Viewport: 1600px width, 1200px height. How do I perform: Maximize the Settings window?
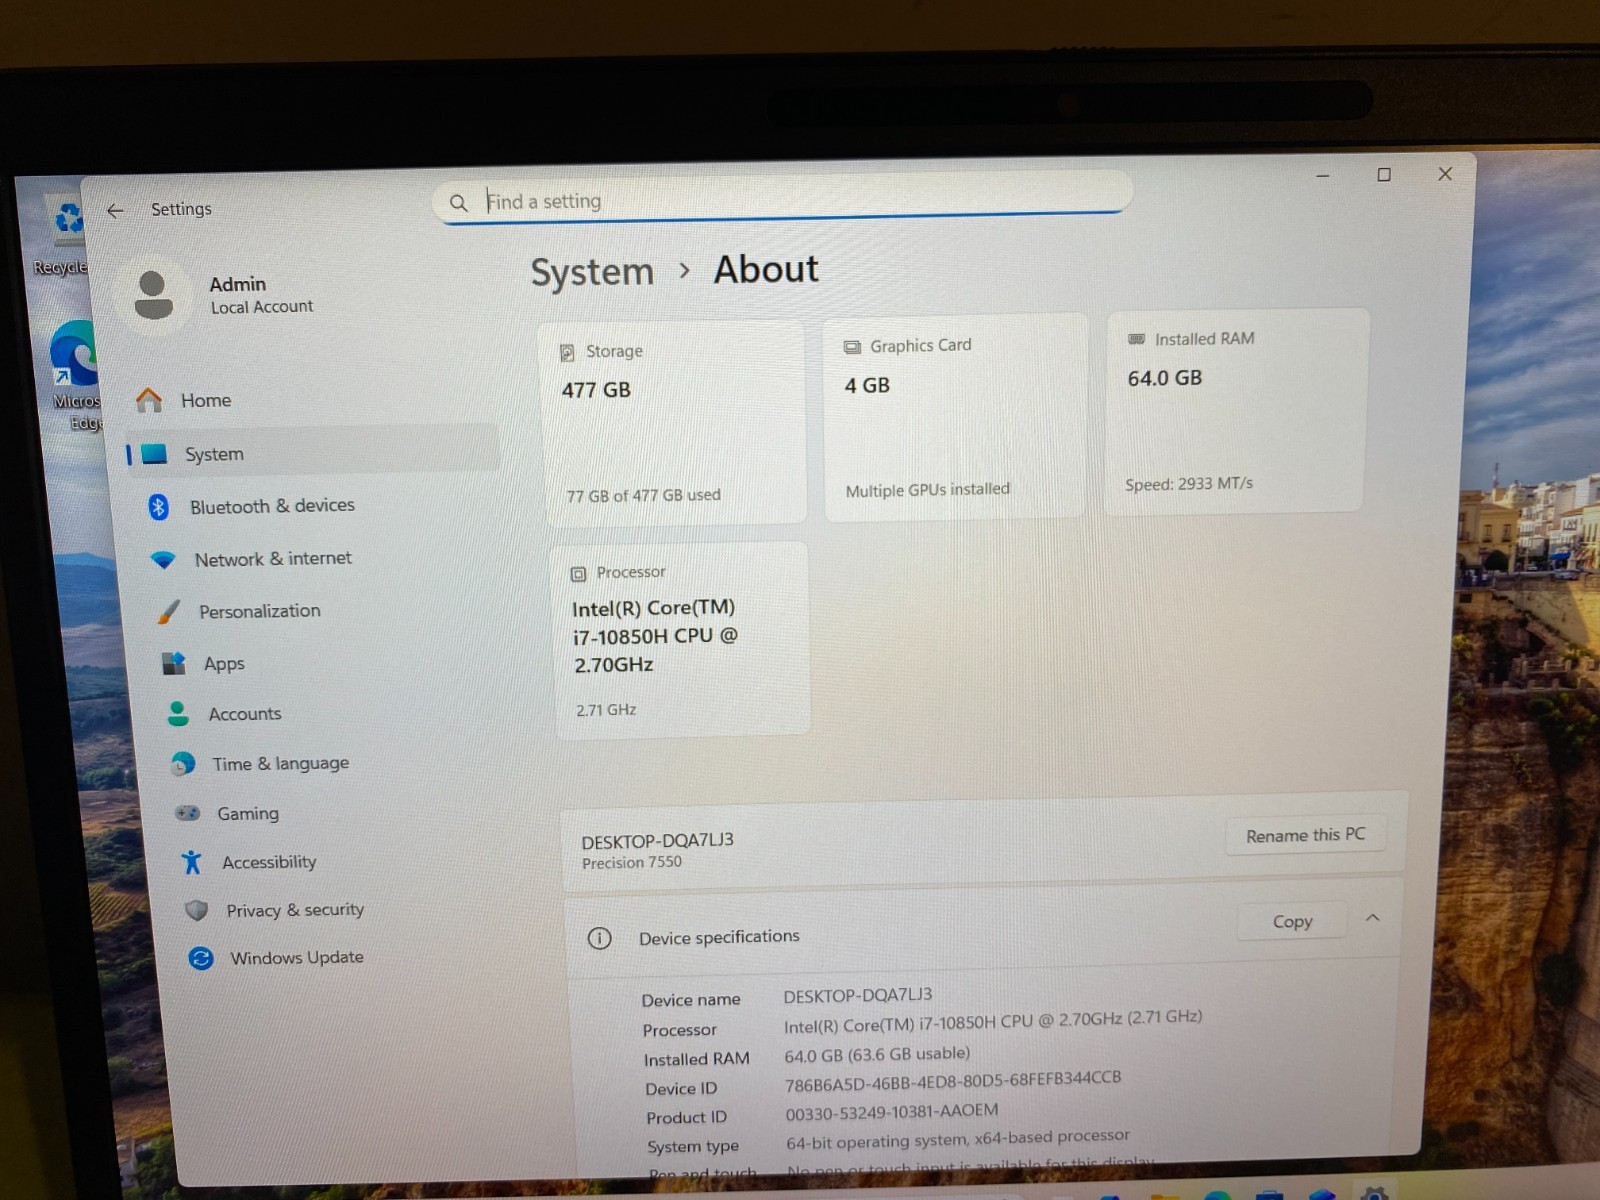[1384, 175]
